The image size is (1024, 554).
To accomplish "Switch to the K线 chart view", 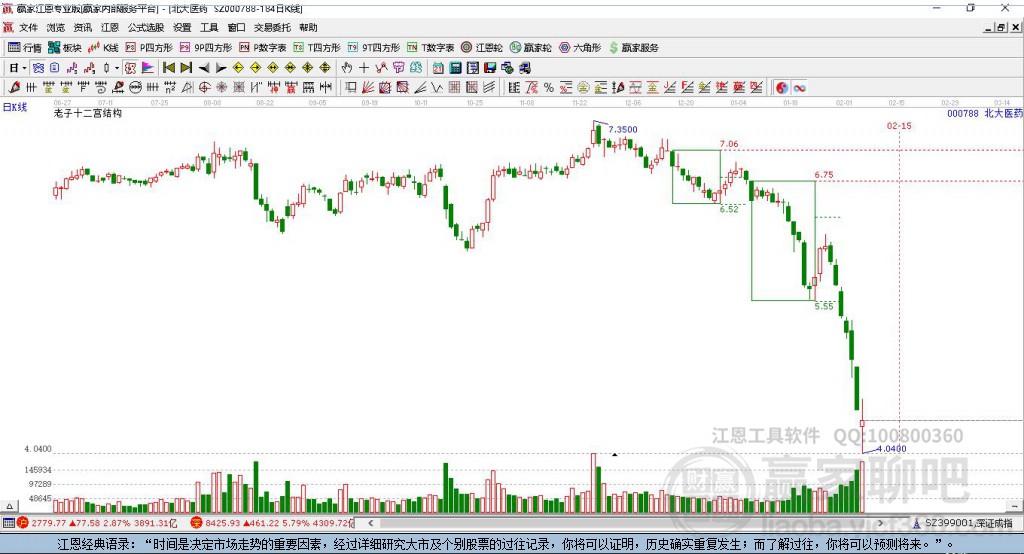I will [103, 48].
